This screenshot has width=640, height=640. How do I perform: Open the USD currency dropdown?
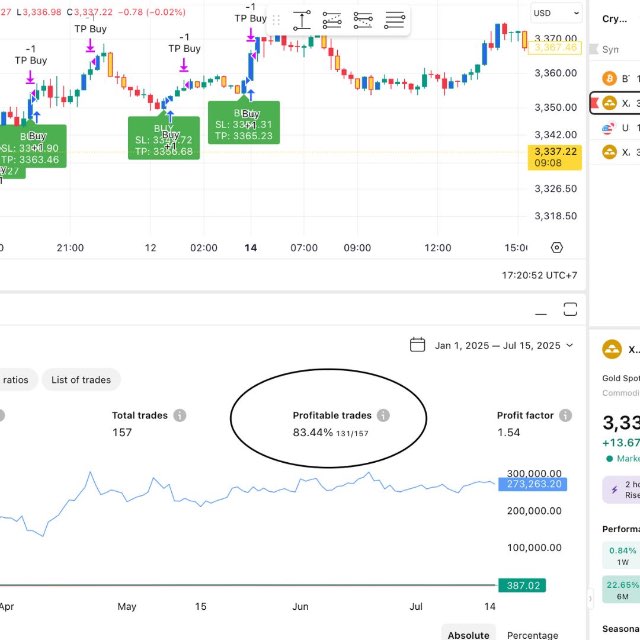[x=556, y=13]
